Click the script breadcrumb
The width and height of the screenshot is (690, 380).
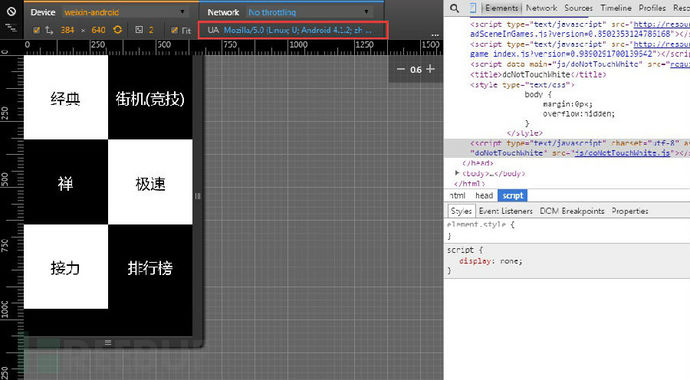coord(513,195)
